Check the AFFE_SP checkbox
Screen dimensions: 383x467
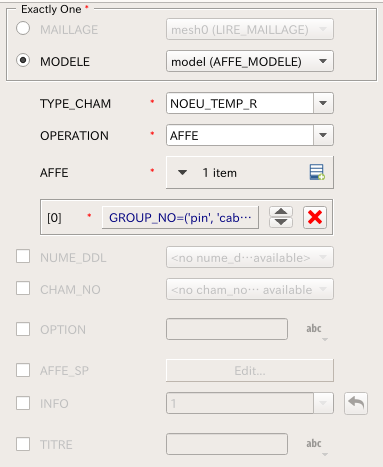pos(23,370)
